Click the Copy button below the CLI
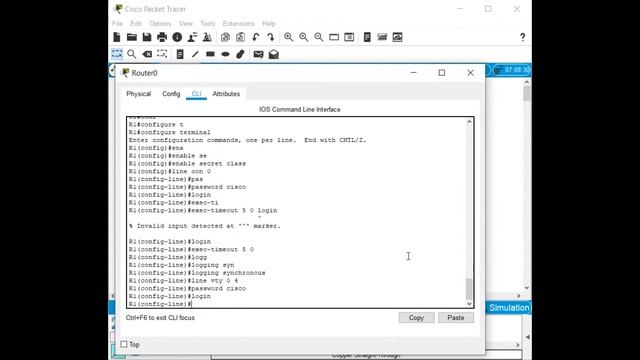 [416, 318]
